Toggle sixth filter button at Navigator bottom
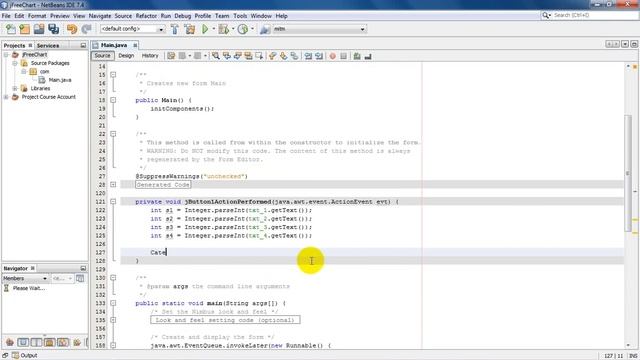The image size is (640, 360). 77,342
